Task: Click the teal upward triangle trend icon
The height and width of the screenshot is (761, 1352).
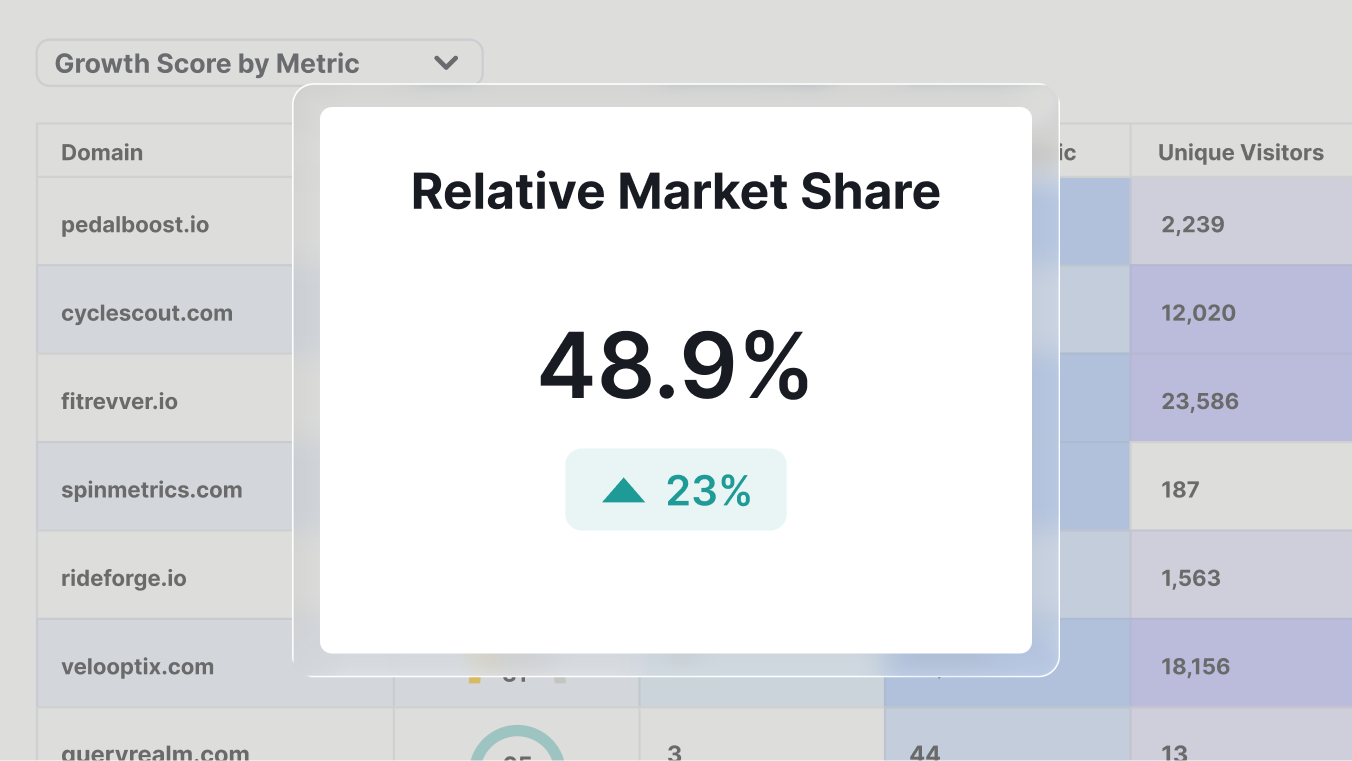Action: click(625, 489)
